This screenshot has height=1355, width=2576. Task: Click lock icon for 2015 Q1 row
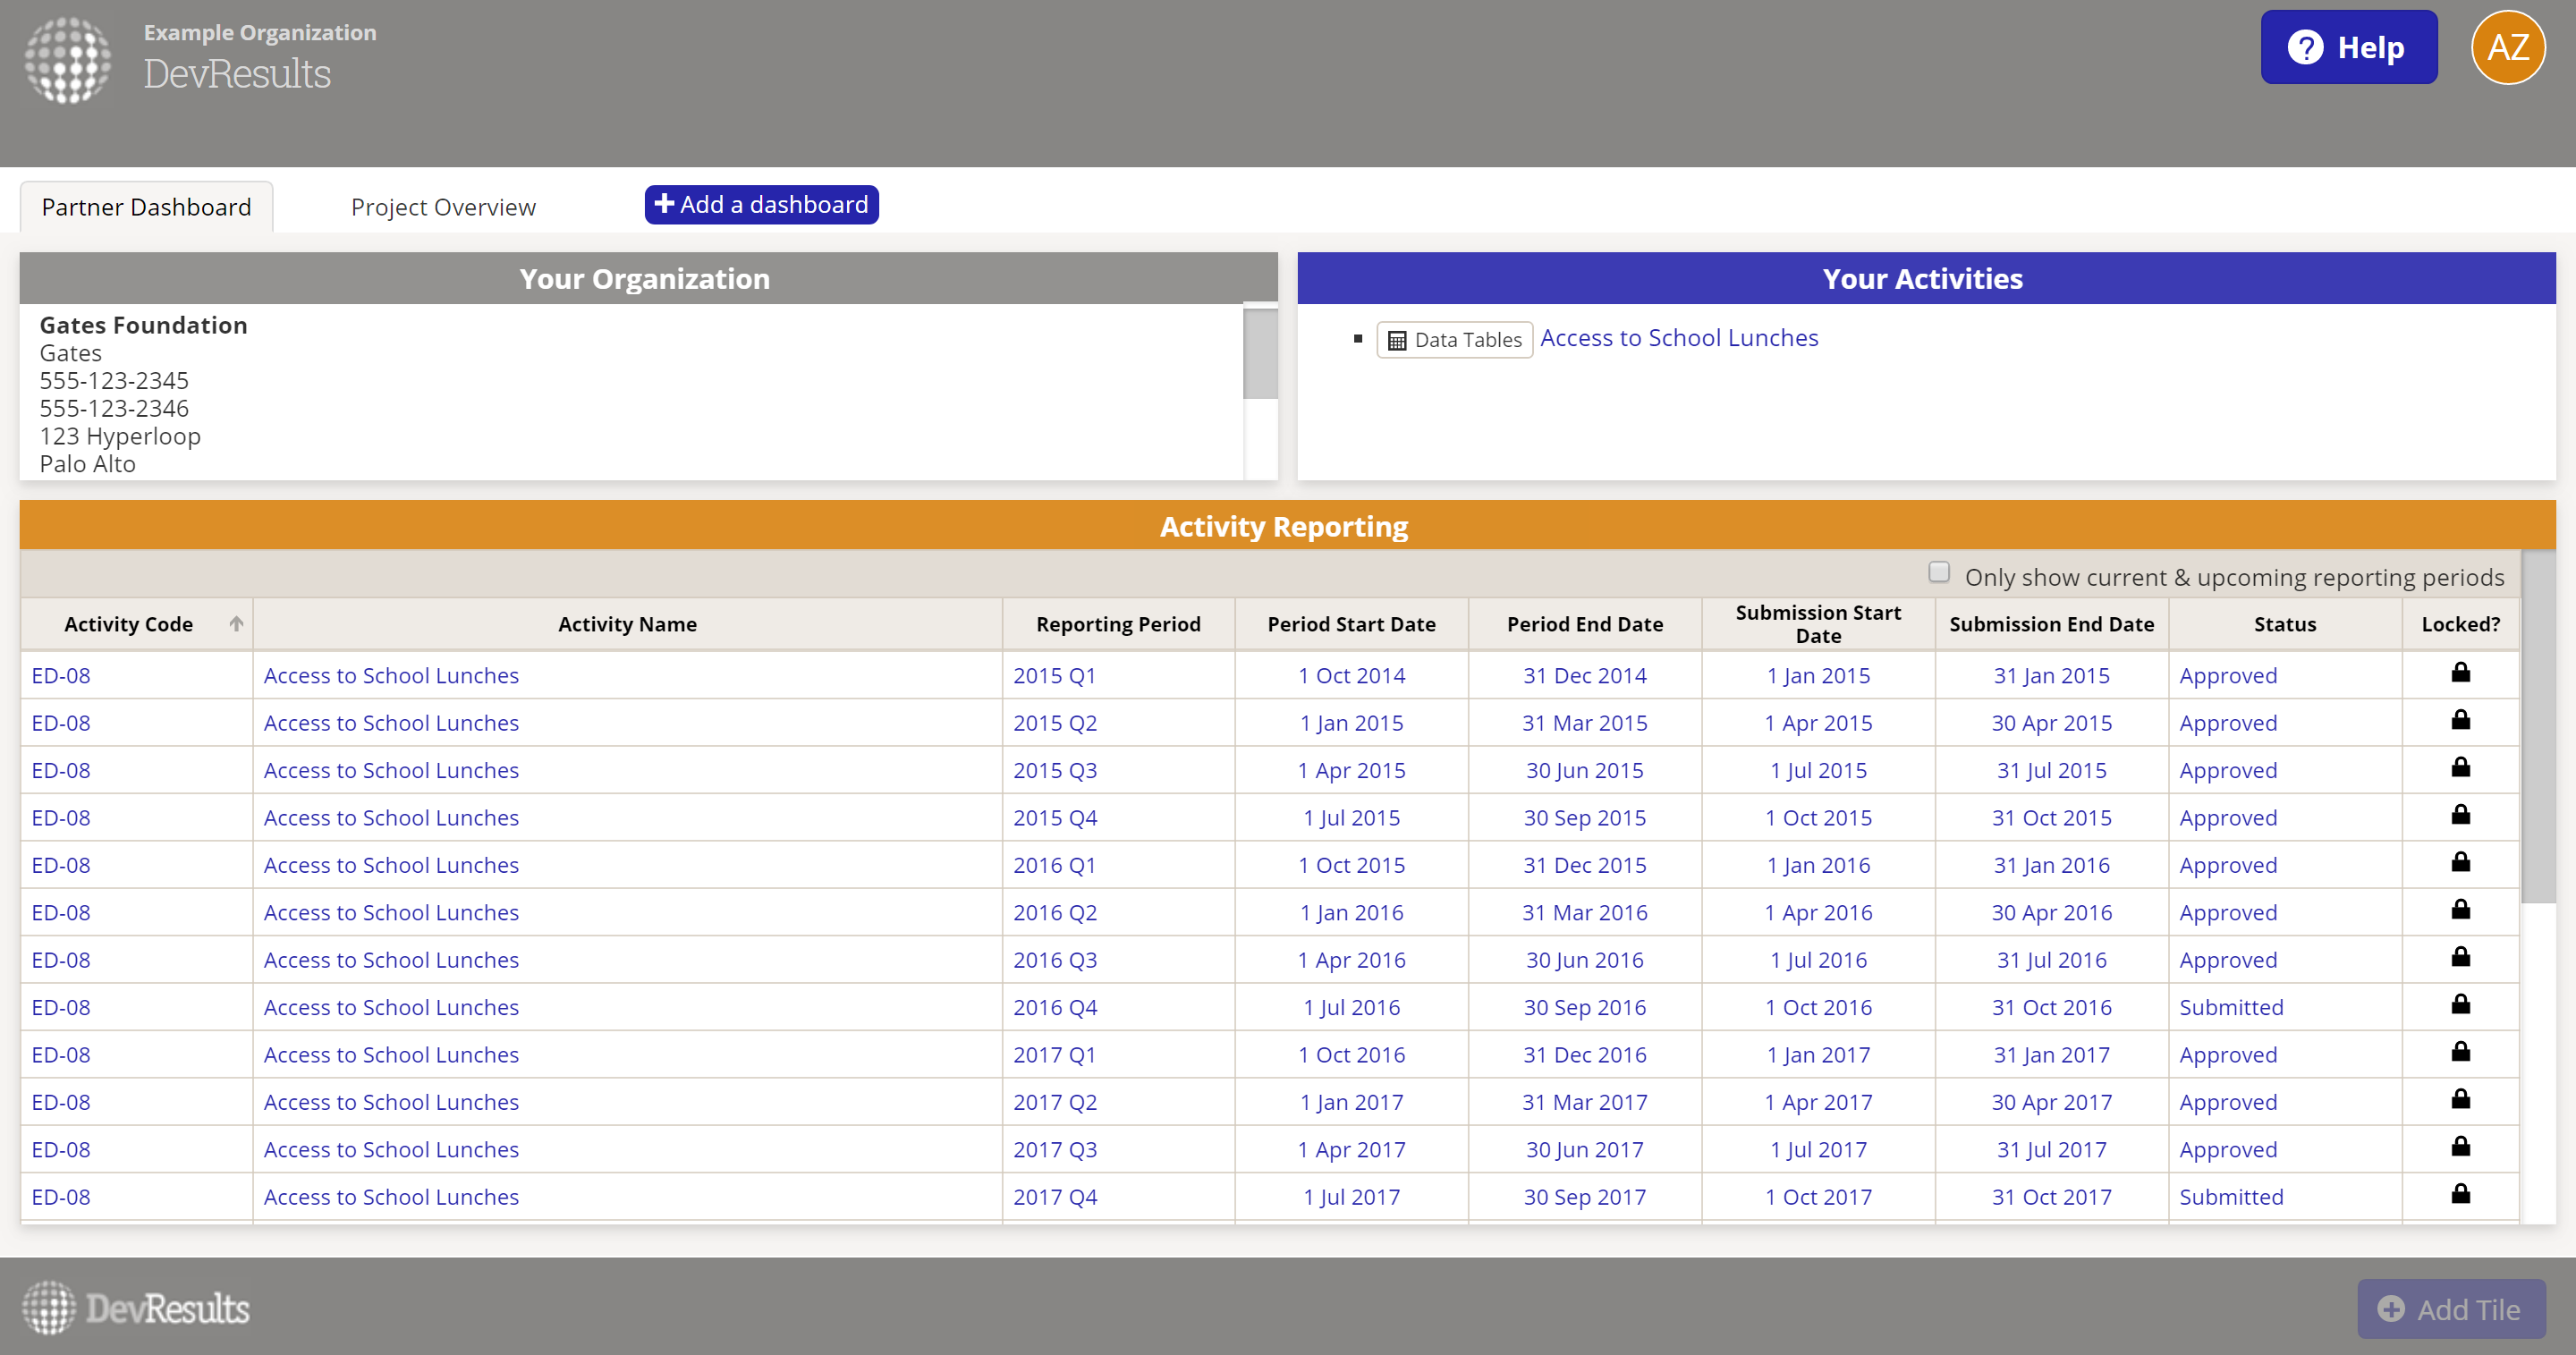tap(2460, 673)
